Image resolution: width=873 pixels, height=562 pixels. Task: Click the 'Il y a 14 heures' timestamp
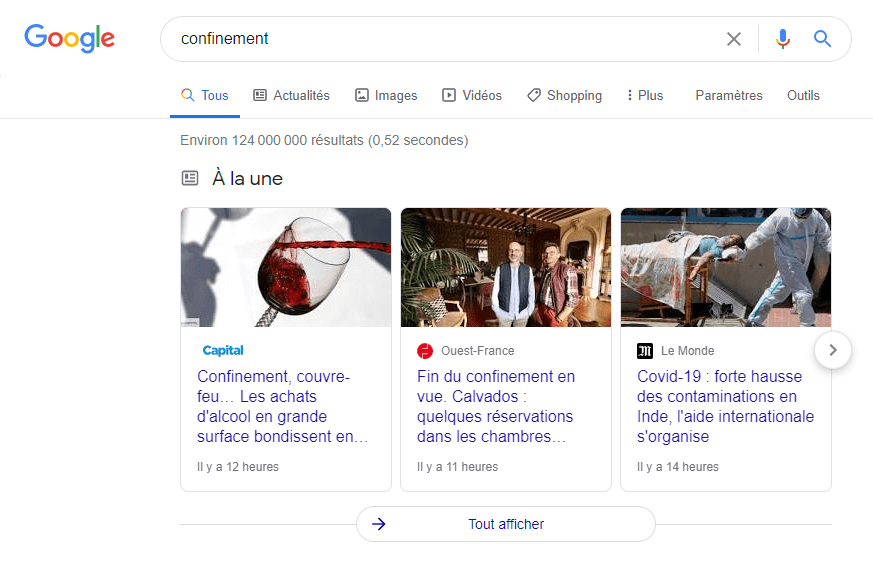[x=678, y=467]
